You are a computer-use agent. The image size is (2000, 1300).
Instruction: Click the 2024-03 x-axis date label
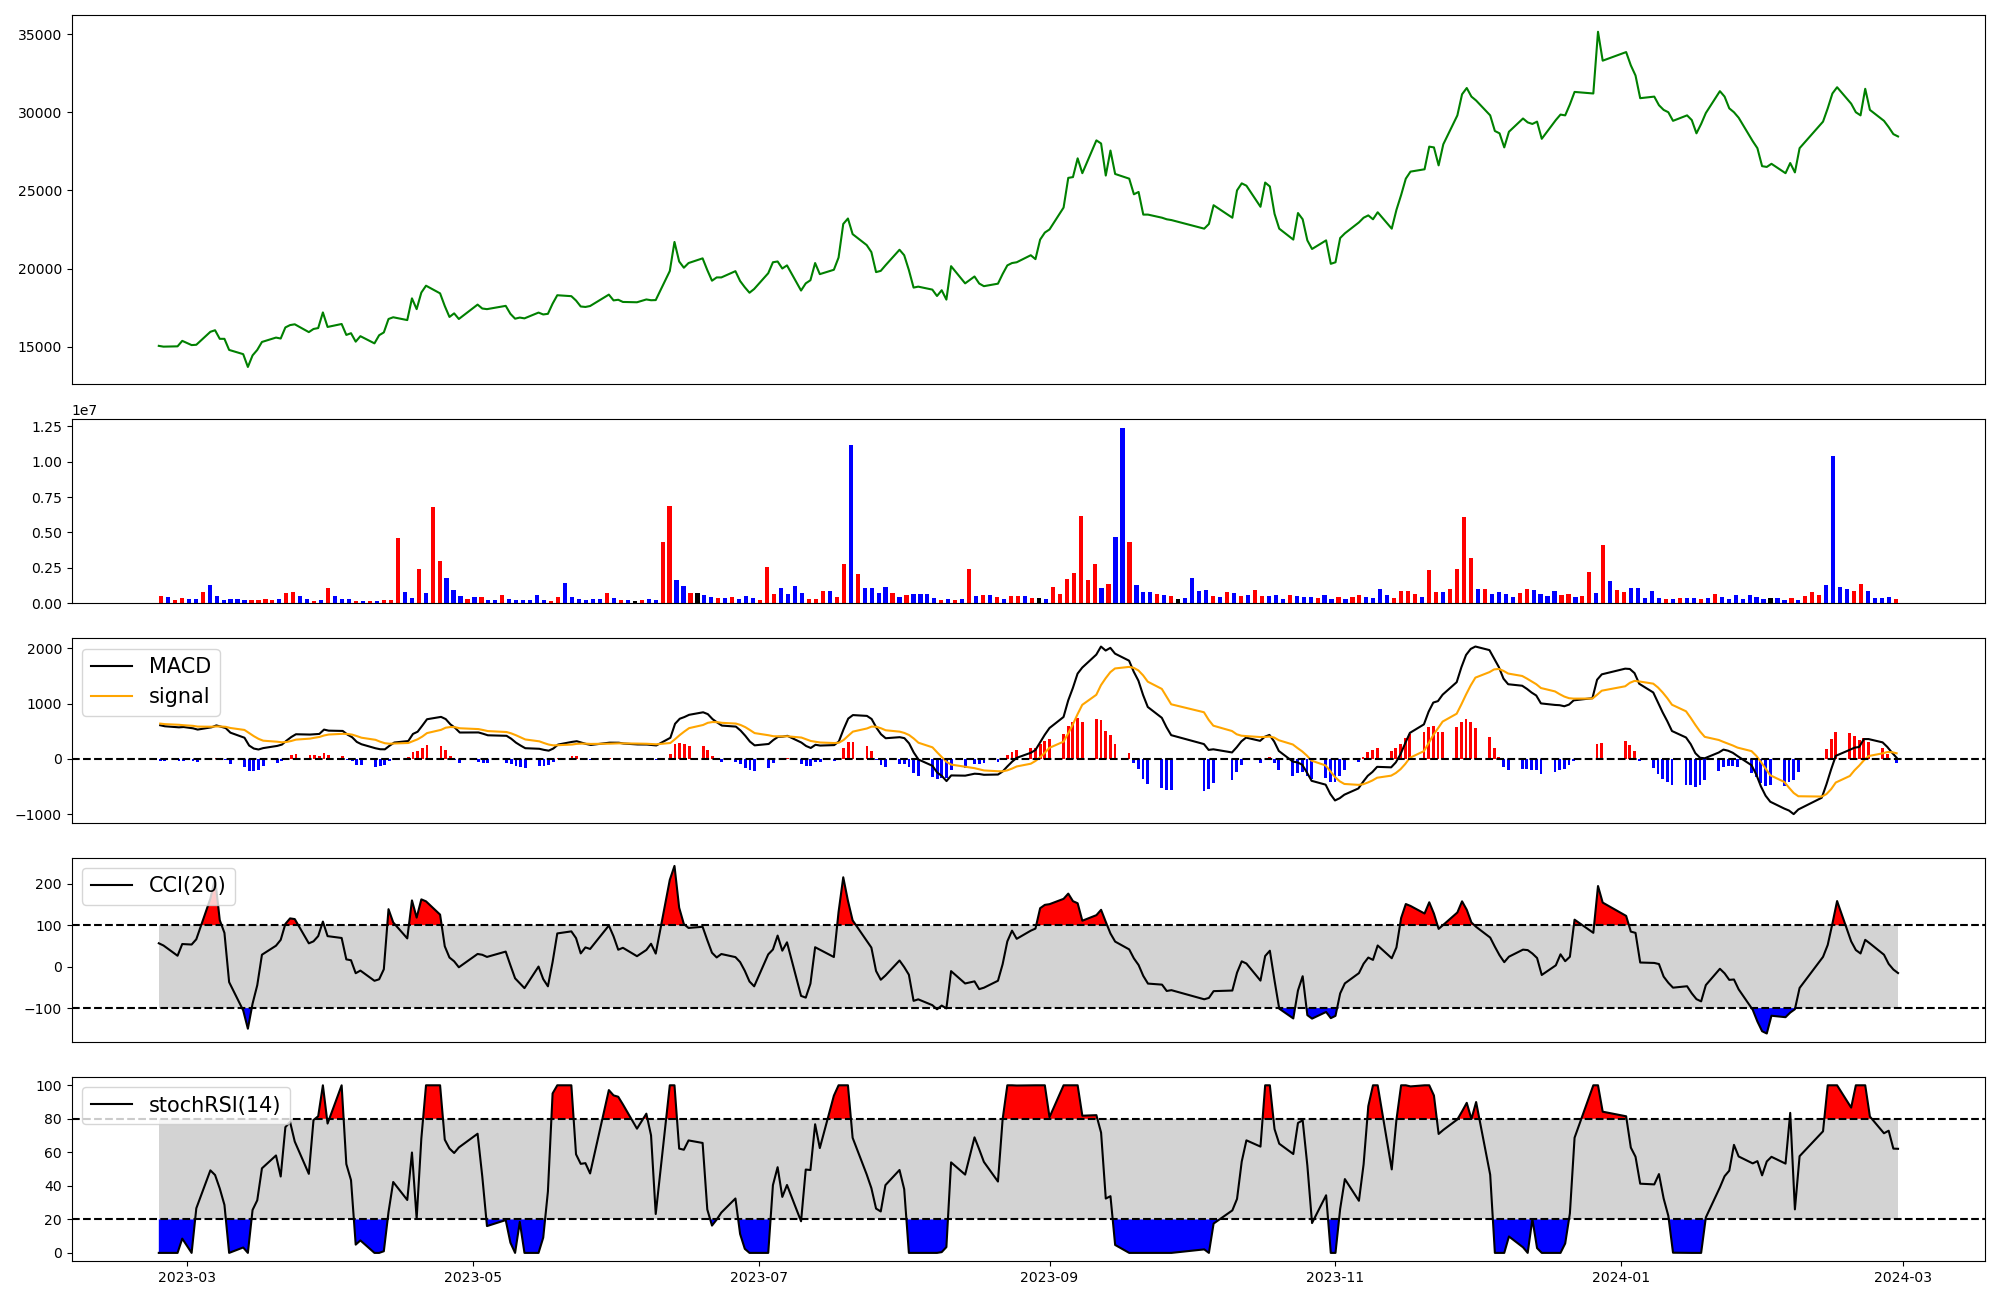1902,1277
